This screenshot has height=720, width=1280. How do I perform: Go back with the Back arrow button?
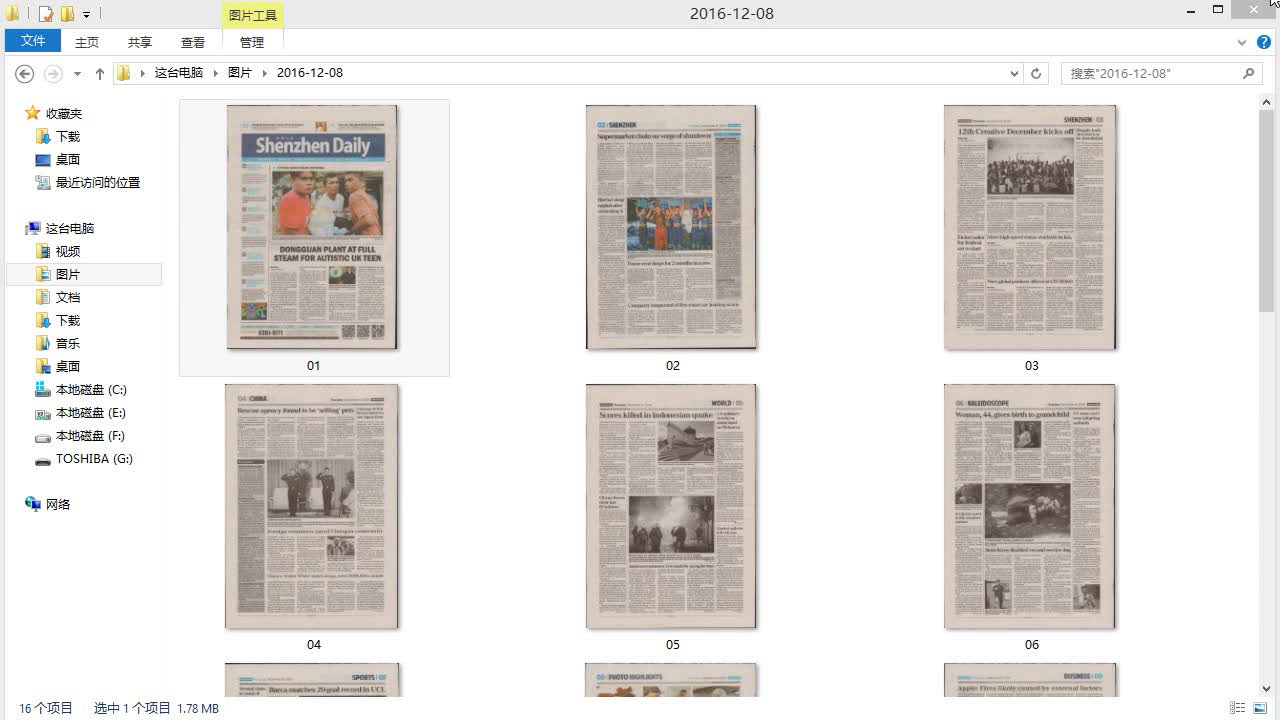25,73
